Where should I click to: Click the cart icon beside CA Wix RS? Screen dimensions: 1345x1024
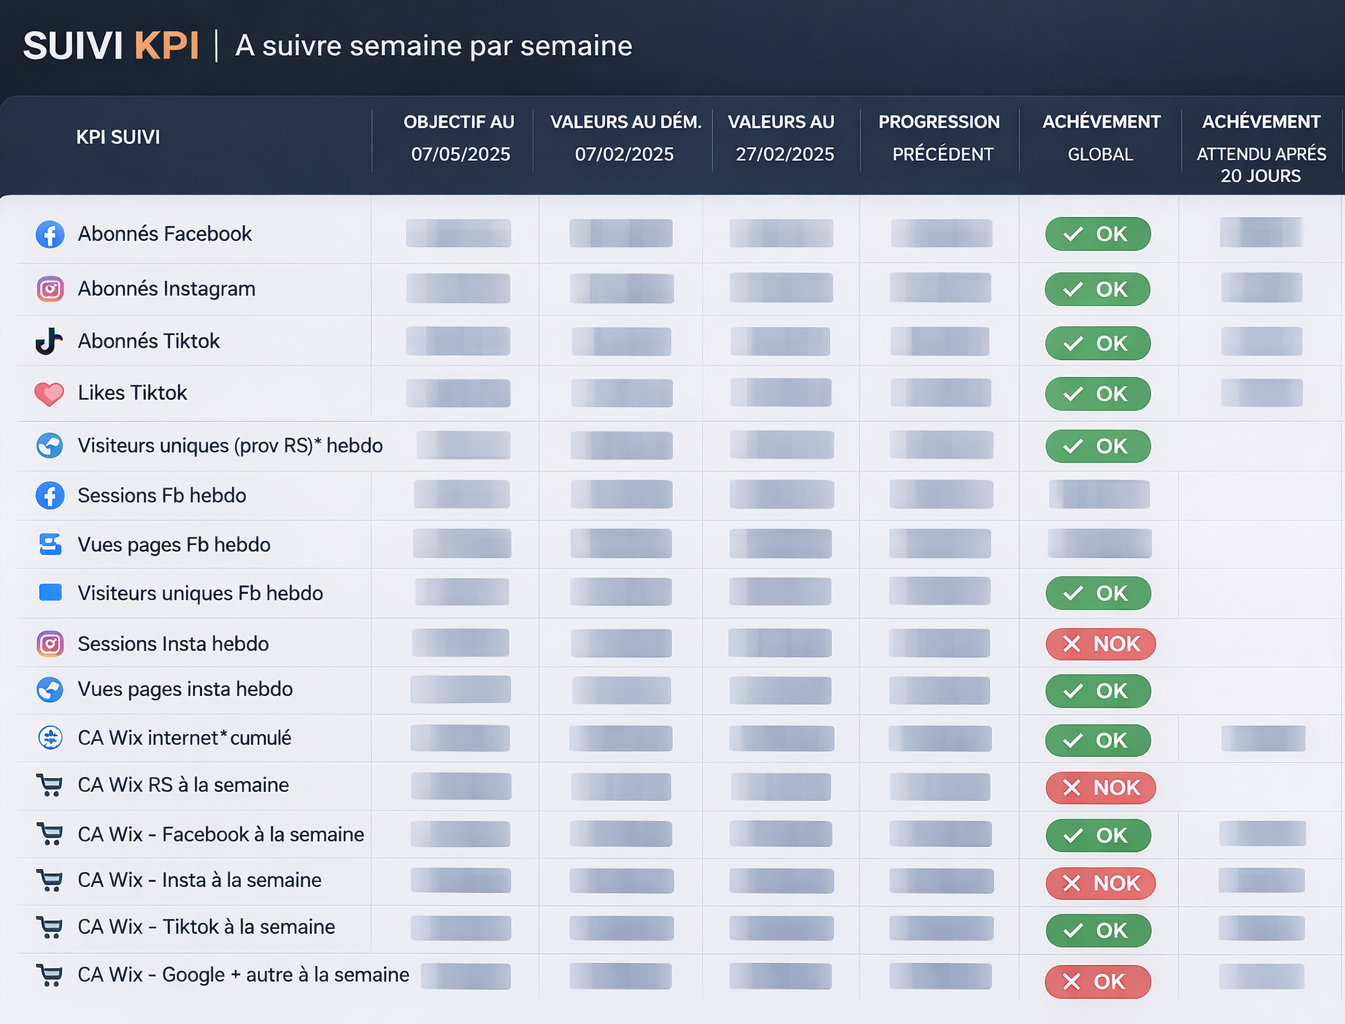point(49,785)
